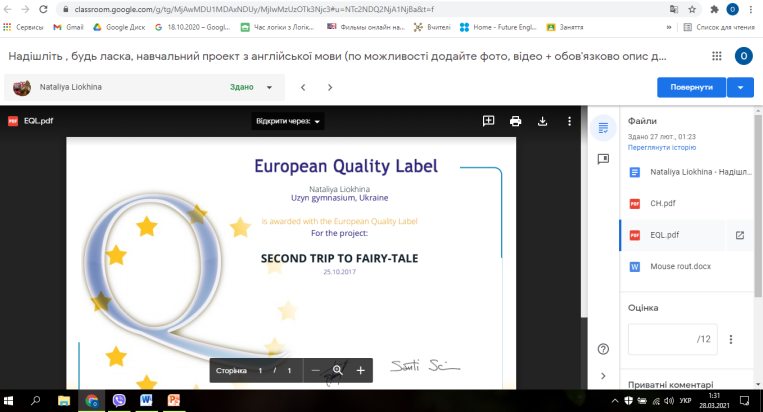The width and height of the screenshot is (763, 412).
Task: Bookmark this page with the star icon
Action: tap(692, 9)
